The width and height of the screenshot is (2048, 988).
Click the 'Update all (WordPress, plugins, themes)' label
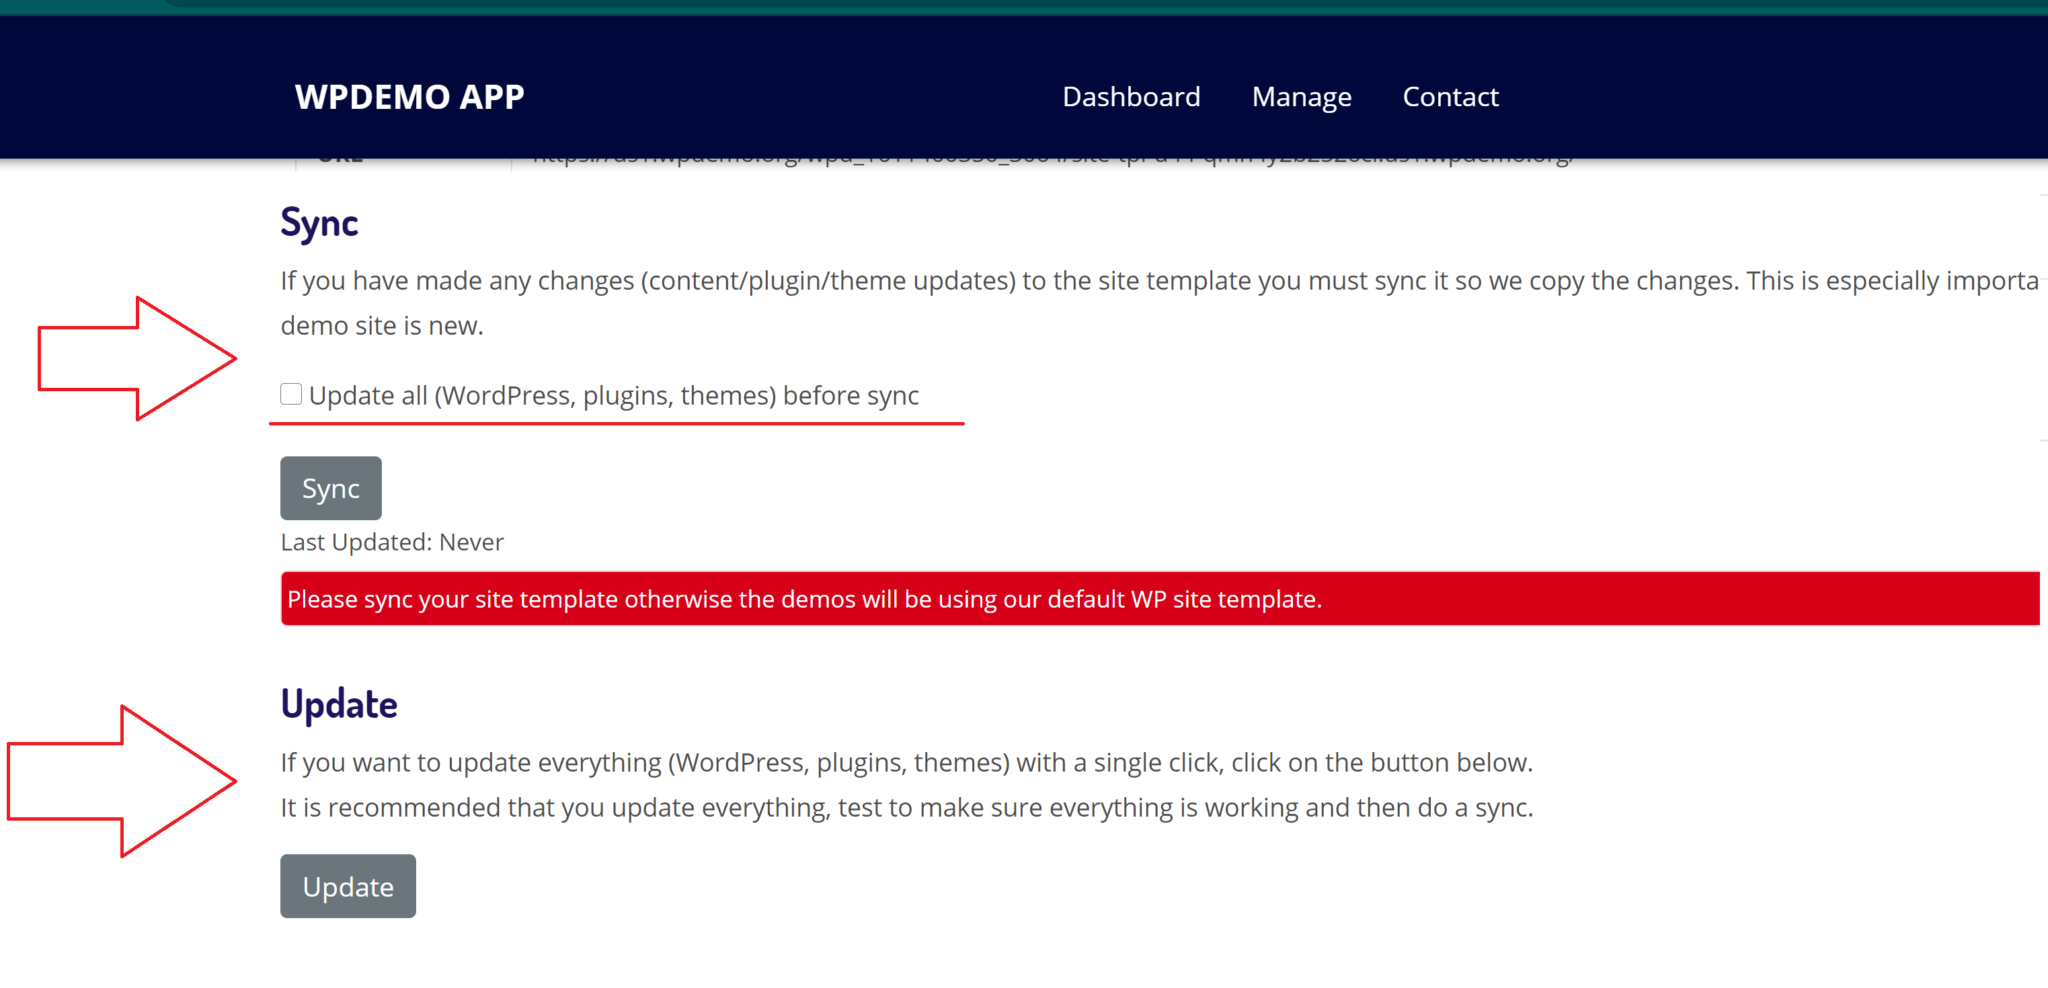click(x=613, y=396)
